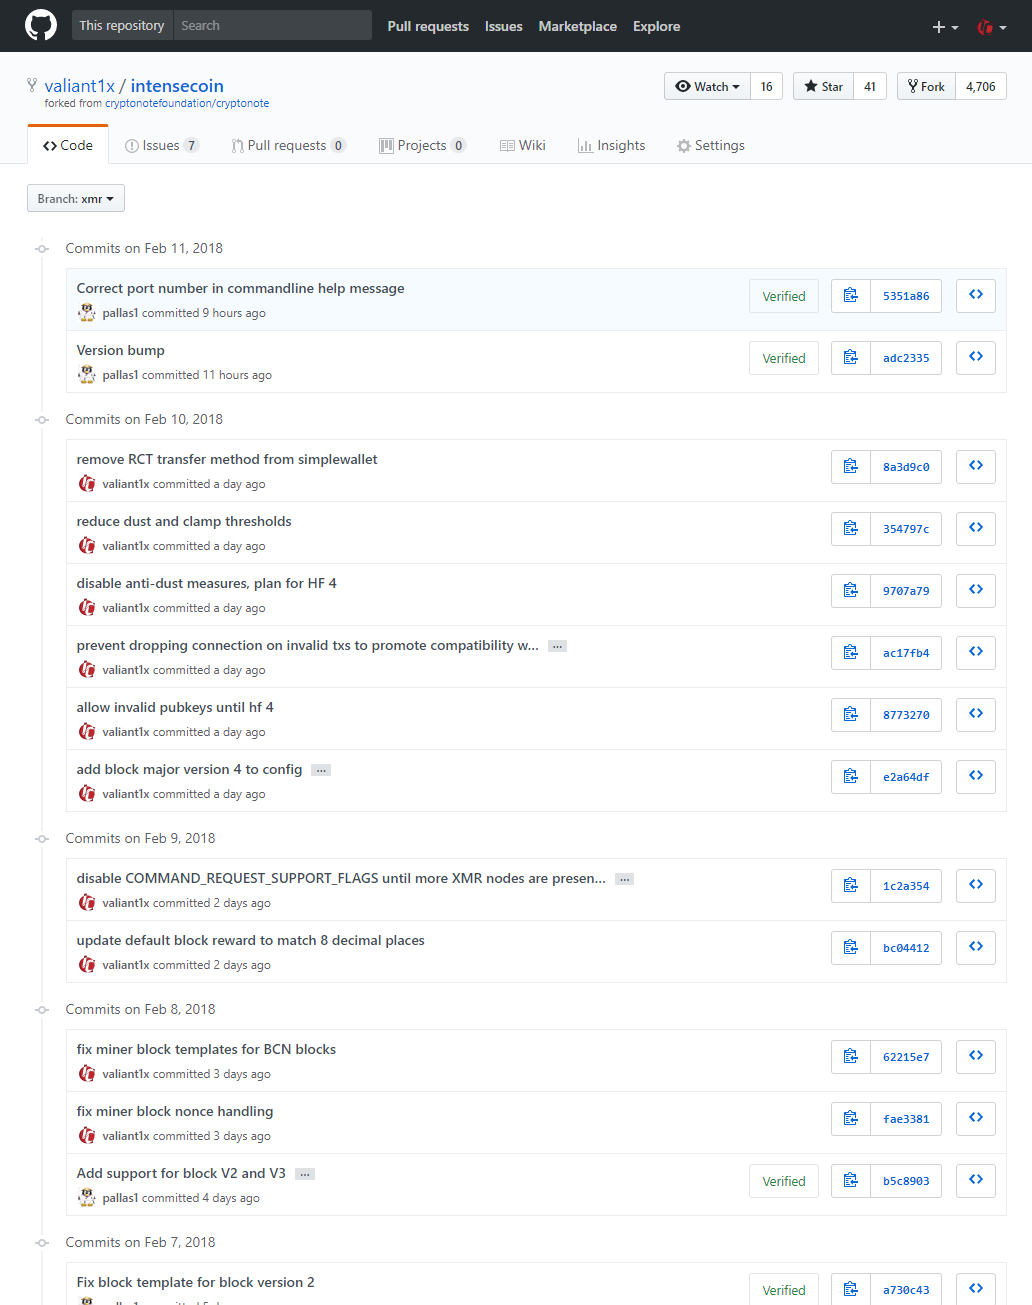
Task: Browse repository at commit 5351a86
Action: tap(976, 296)
